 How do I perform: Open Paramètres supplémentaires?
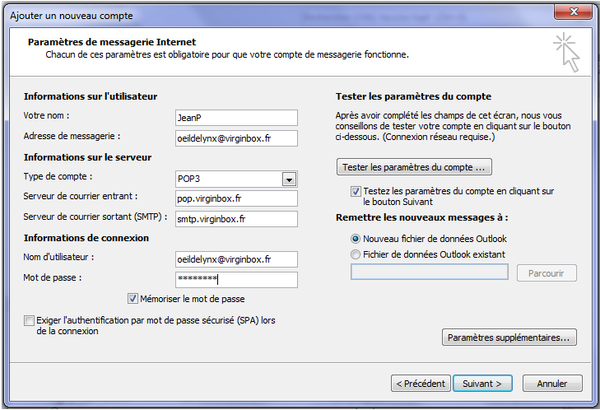(x=509, y=338)
